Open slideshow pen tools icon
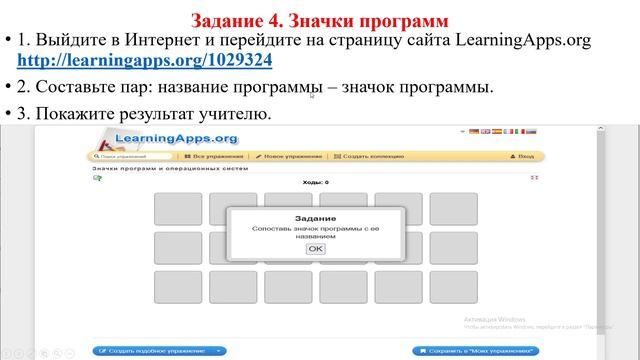The image size is (640, 360). (x=32, y=354)
